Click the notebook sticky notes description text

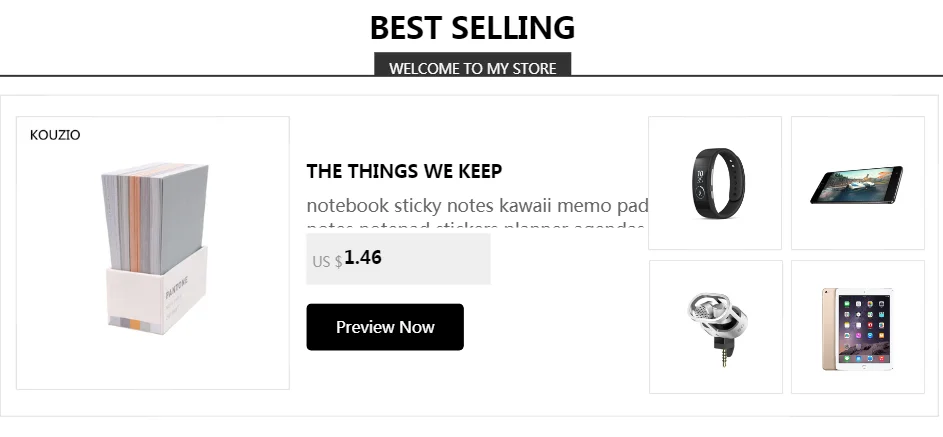478,206
